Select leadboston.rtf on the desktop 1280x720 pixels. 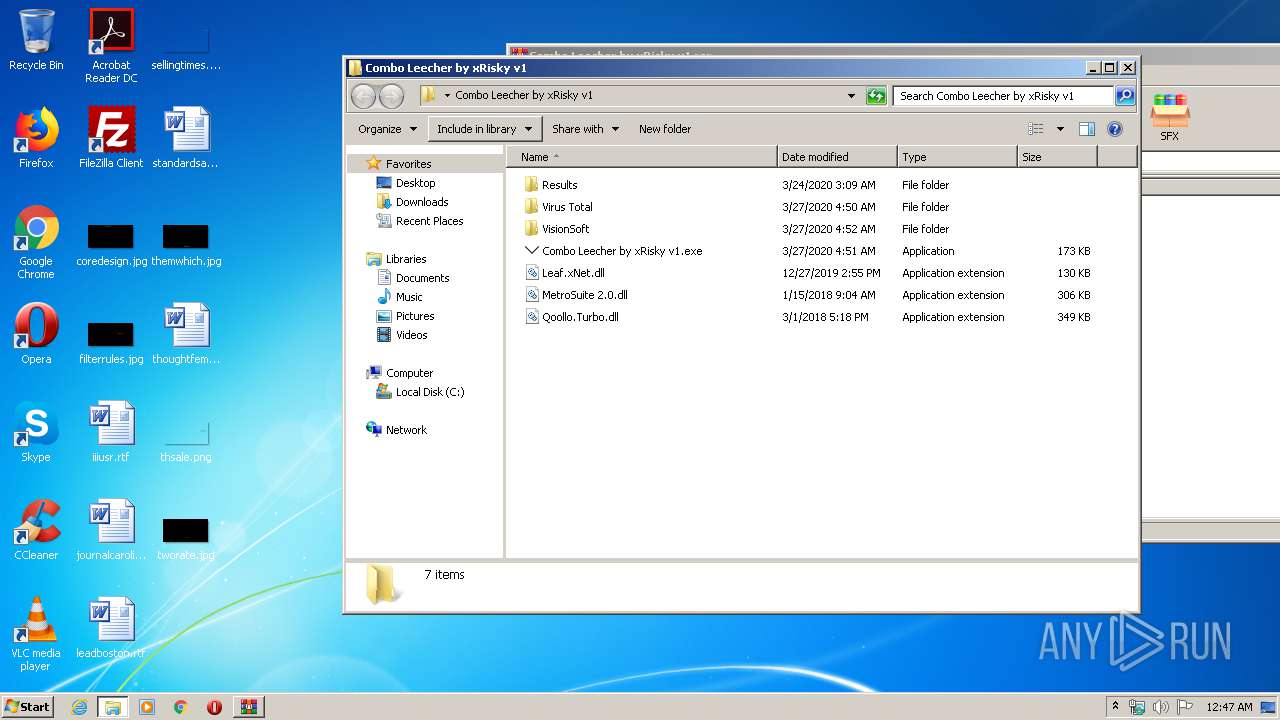tap(111, 628)
